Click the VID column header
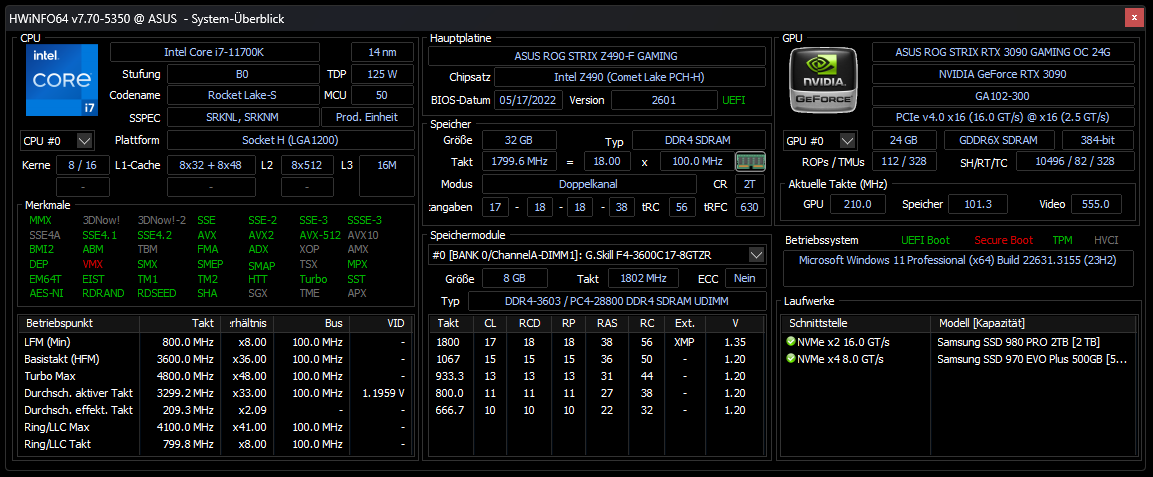 pyautogui.click(x=381, y=323)
